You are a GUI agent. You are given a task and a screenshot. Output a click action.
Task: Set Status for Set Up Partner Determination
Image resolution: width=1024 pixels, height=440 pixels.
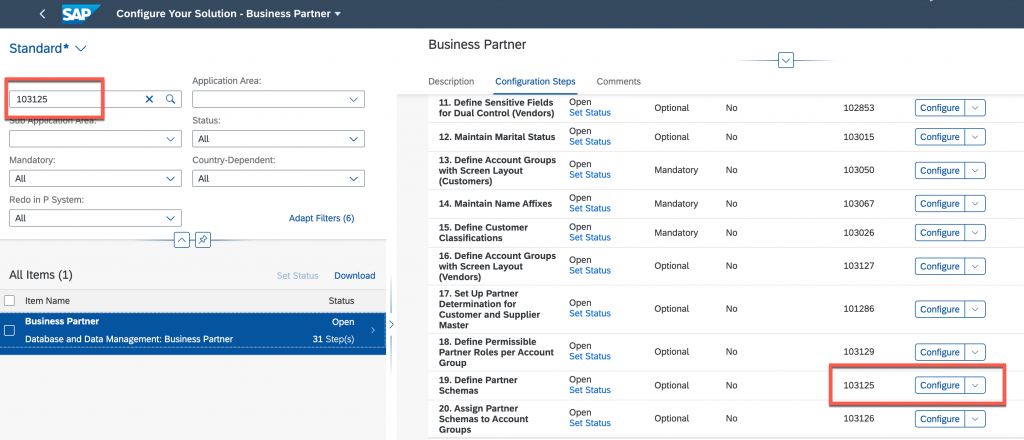coord(590,313)
